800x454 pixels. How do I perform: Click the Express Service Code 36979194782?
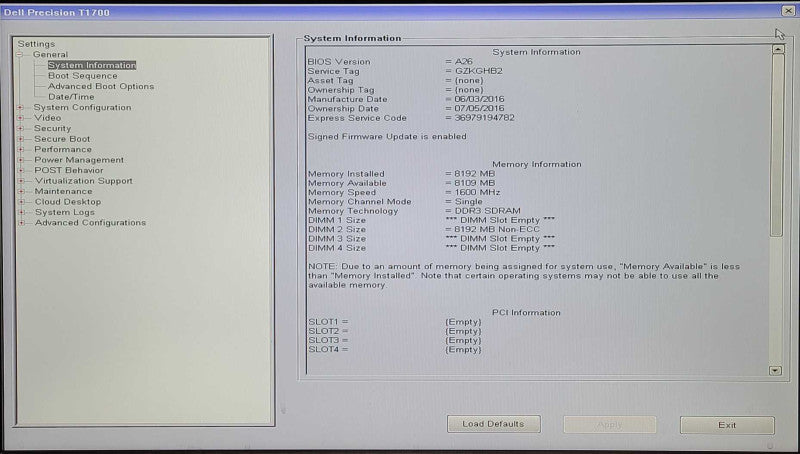[485, 118]
